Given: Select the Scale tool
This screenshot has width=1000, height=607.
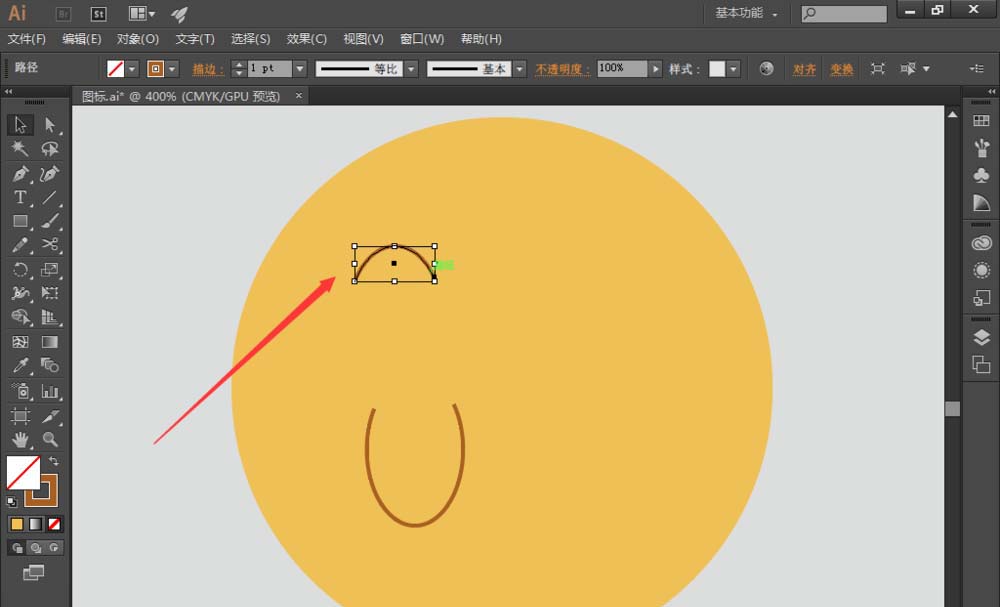Looking at the screenshot, I should (50, 269).
